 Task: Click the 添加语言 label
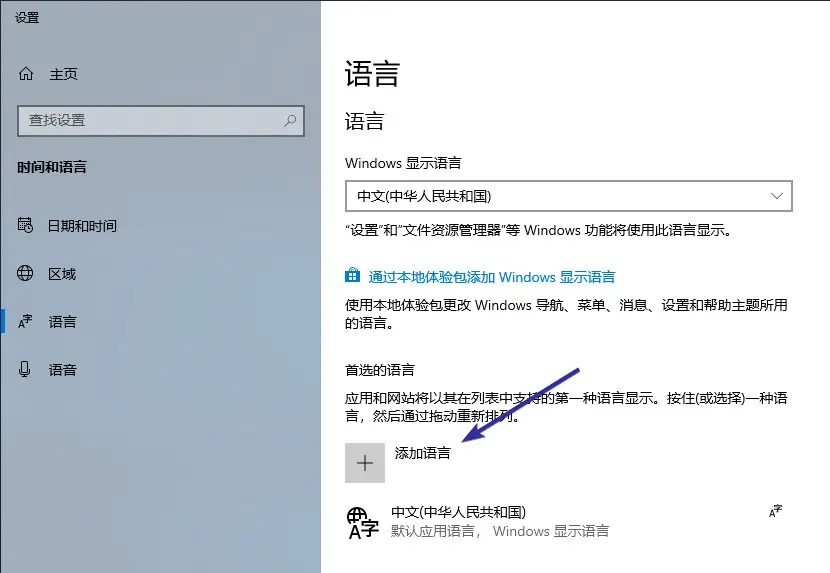point(422,453)
